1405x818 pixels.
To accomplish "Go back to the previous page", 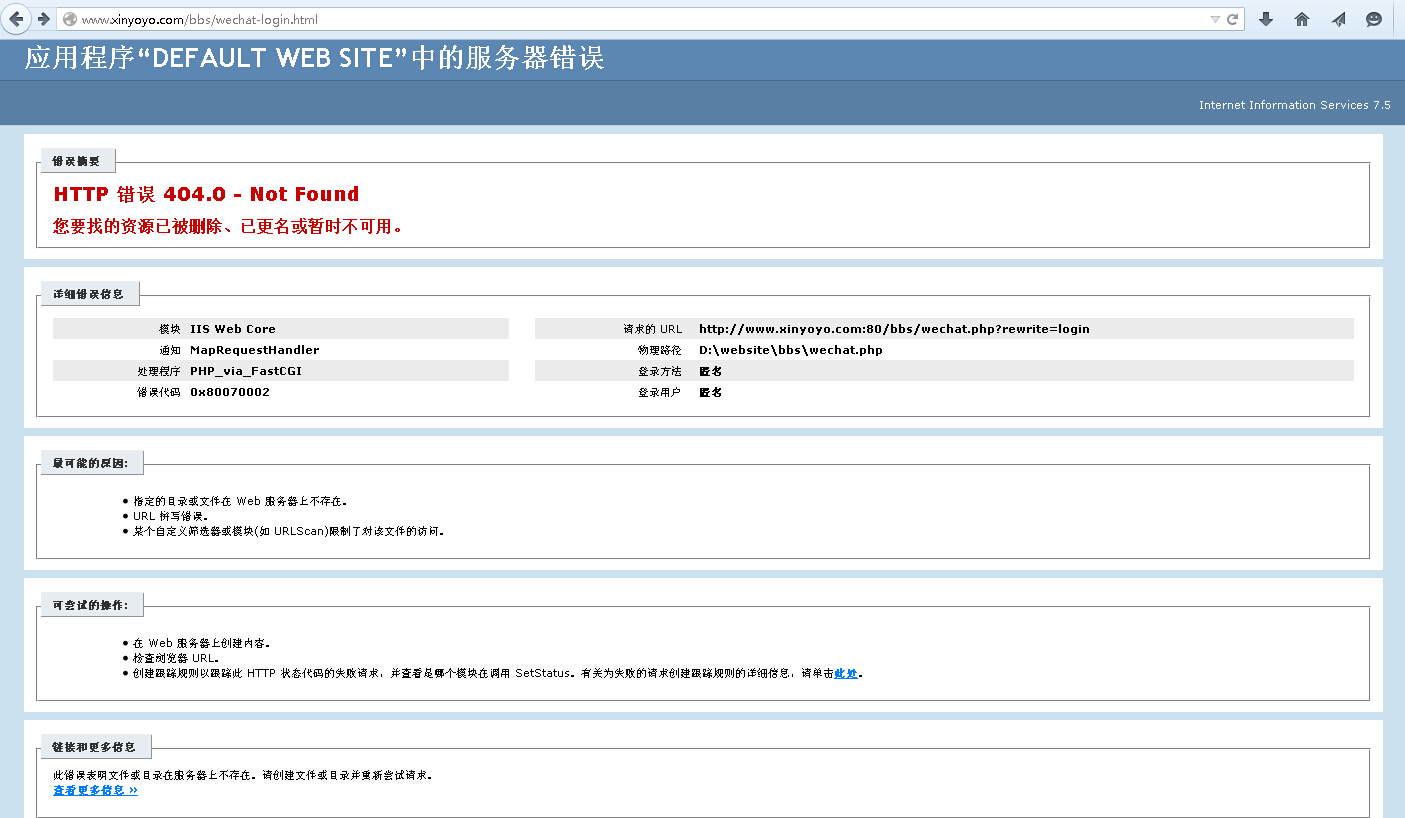I will pyautogui.click(x=16, y=19).
